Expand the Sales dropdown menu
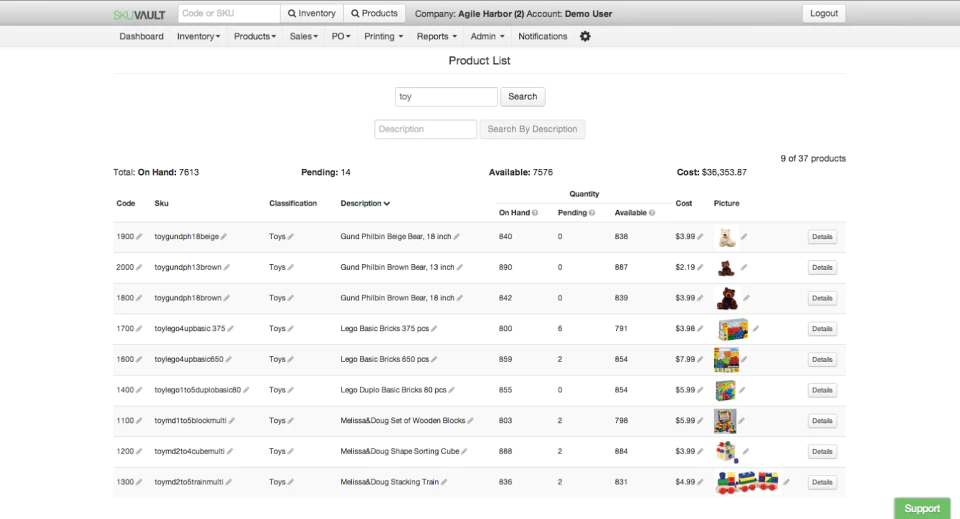Viewport: 960px width, 519px height. (x=304, y=36)
